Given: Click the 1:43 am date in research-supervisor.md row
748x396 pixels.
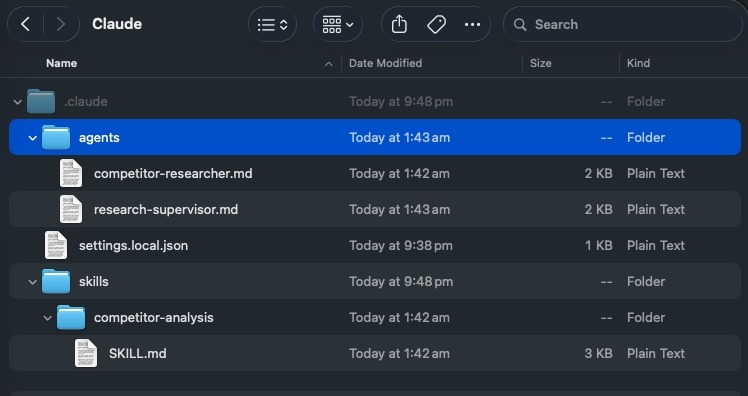Looking at the screenshot, I should [399, 209].
